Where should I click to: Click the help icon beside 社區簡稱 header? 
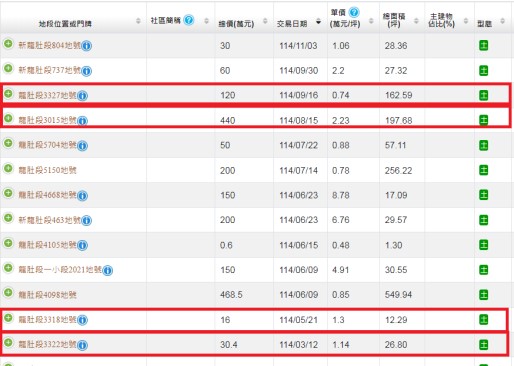[x=189, y=20]
